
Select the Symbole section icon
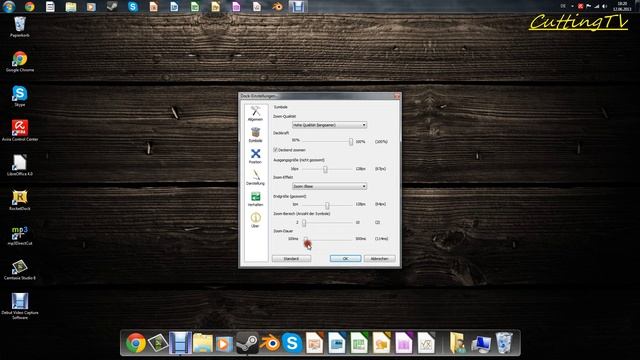click(x=256, y=135)
